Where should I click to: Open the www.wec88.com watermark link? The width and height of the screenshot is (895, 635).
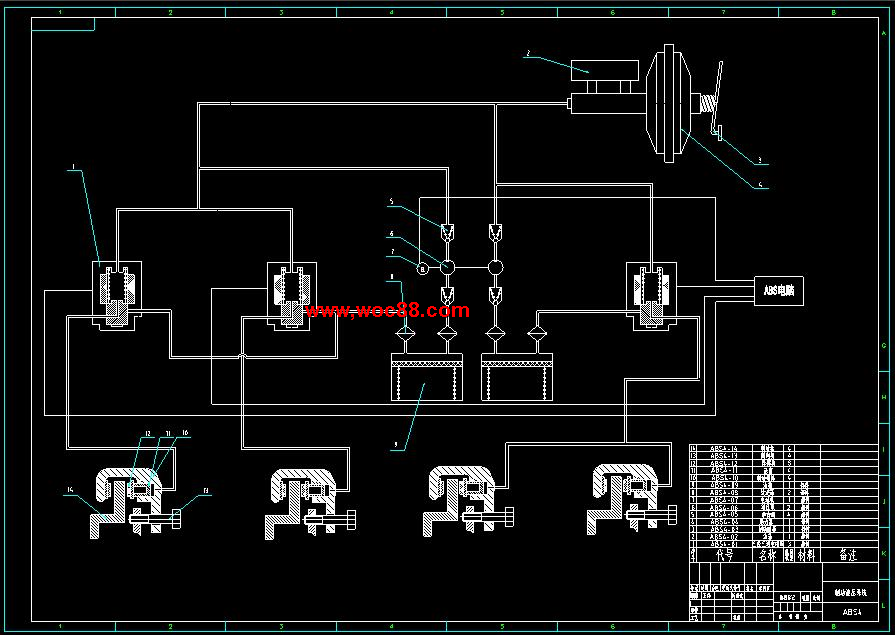click(x=386, y=312)
